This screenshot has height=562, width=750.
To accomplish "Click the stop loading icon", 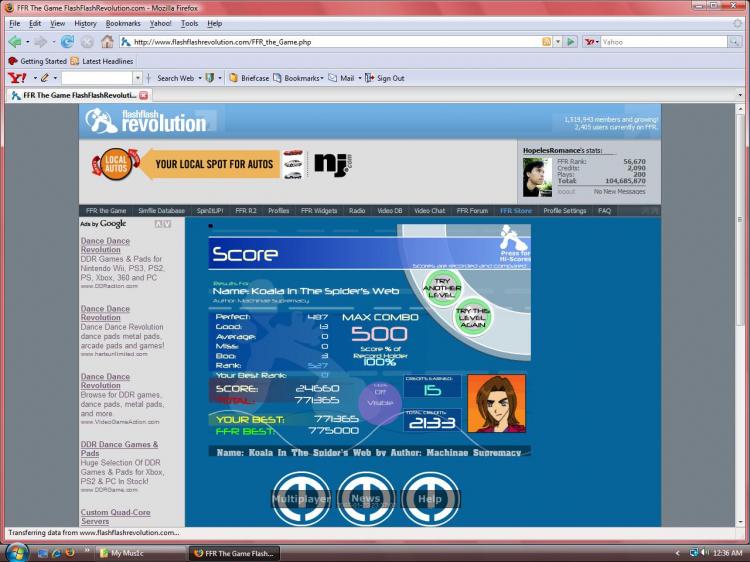I will pos(87,42).
